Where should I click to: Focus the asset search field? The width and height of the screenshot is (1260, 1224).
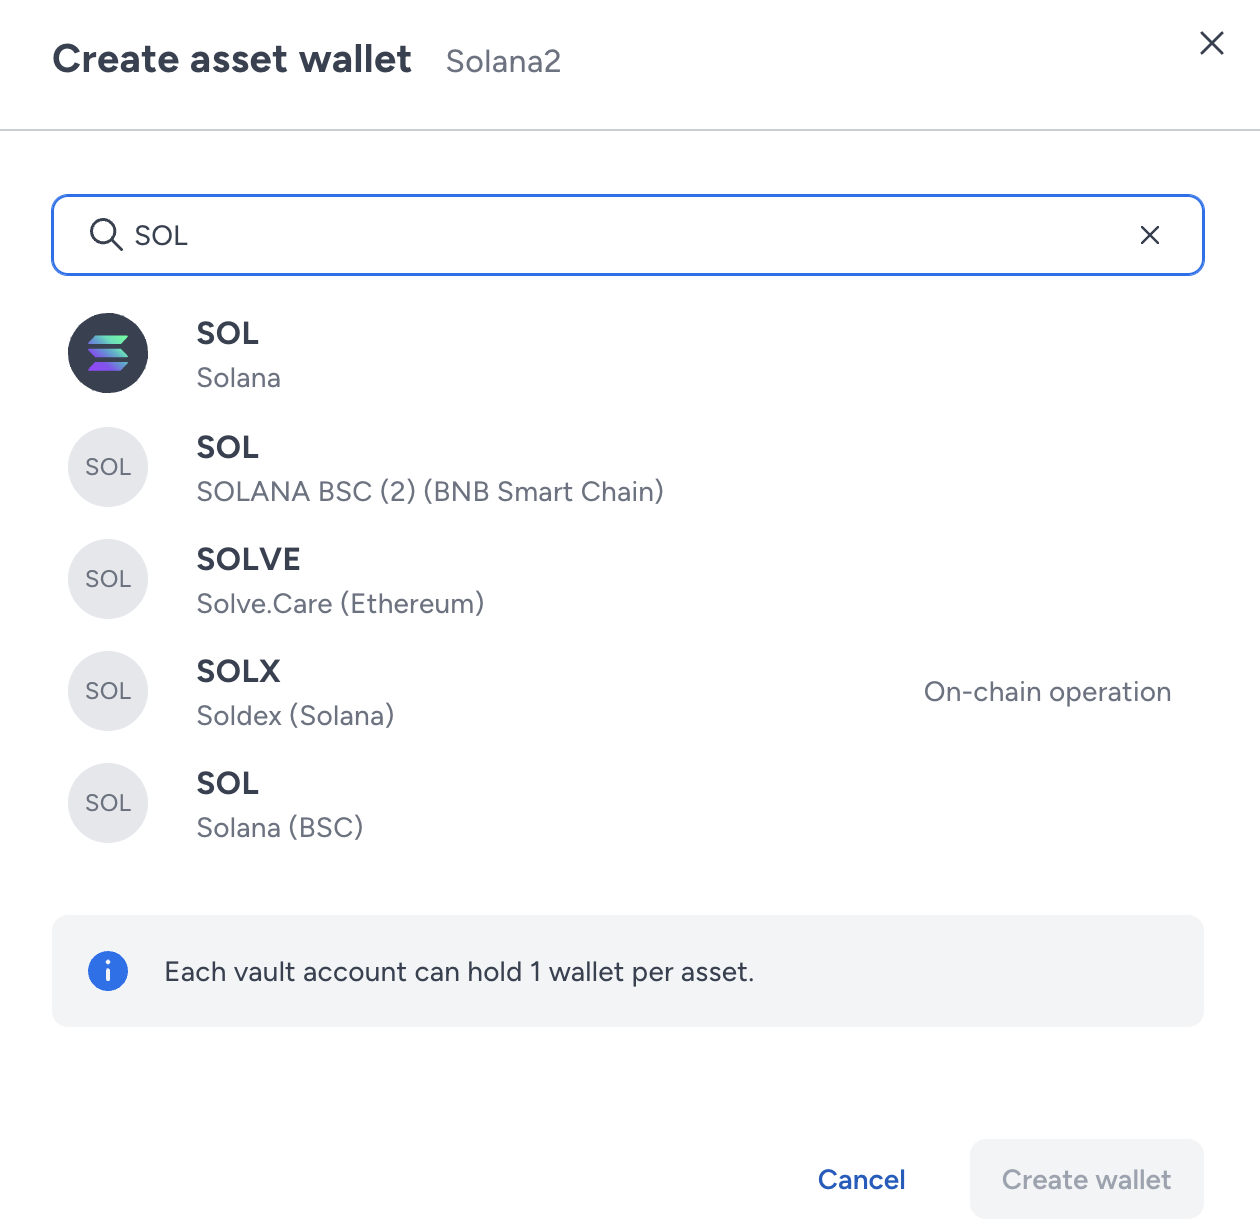coord(628,235)
